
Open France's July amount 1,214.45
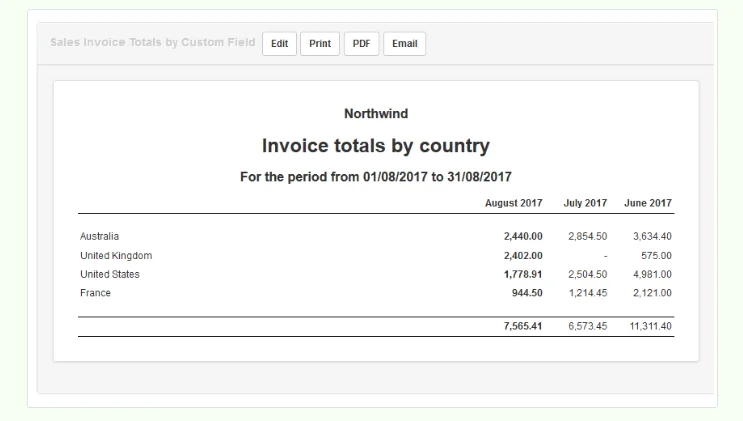(588, 293)
